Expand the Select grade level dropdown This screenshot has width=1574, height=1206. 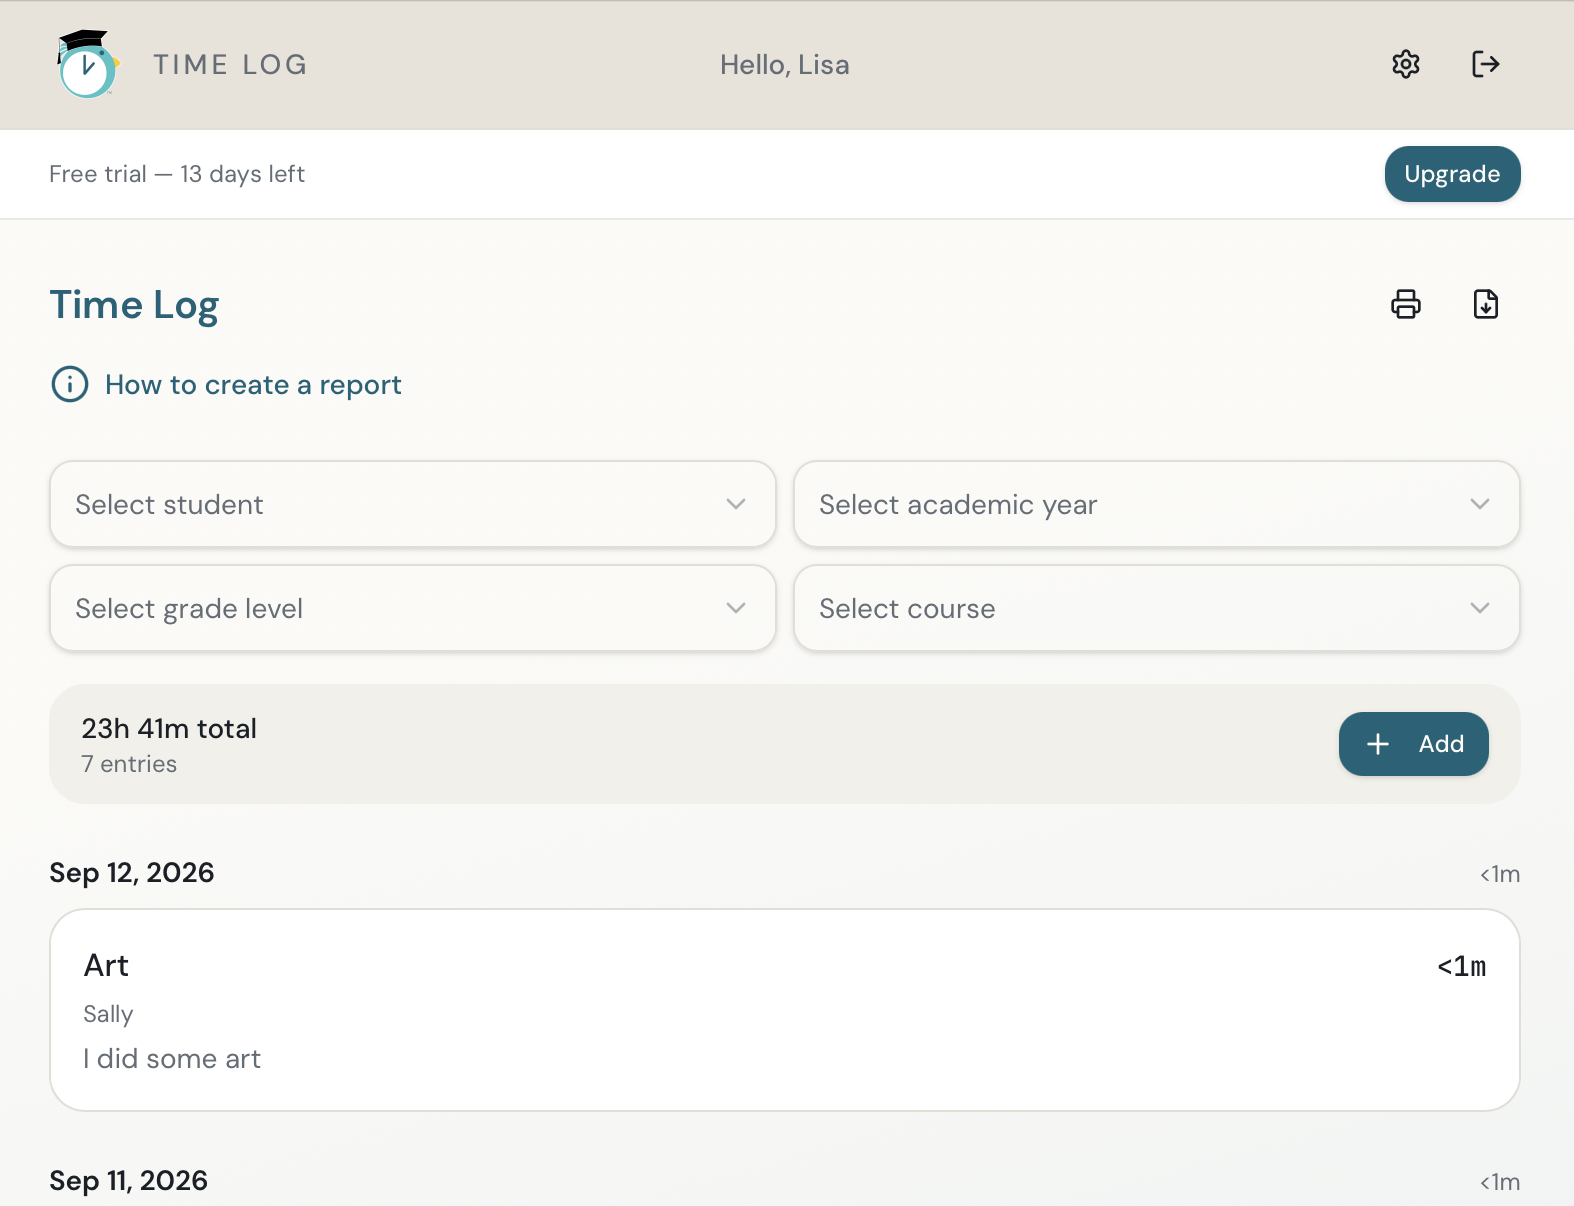413,608
